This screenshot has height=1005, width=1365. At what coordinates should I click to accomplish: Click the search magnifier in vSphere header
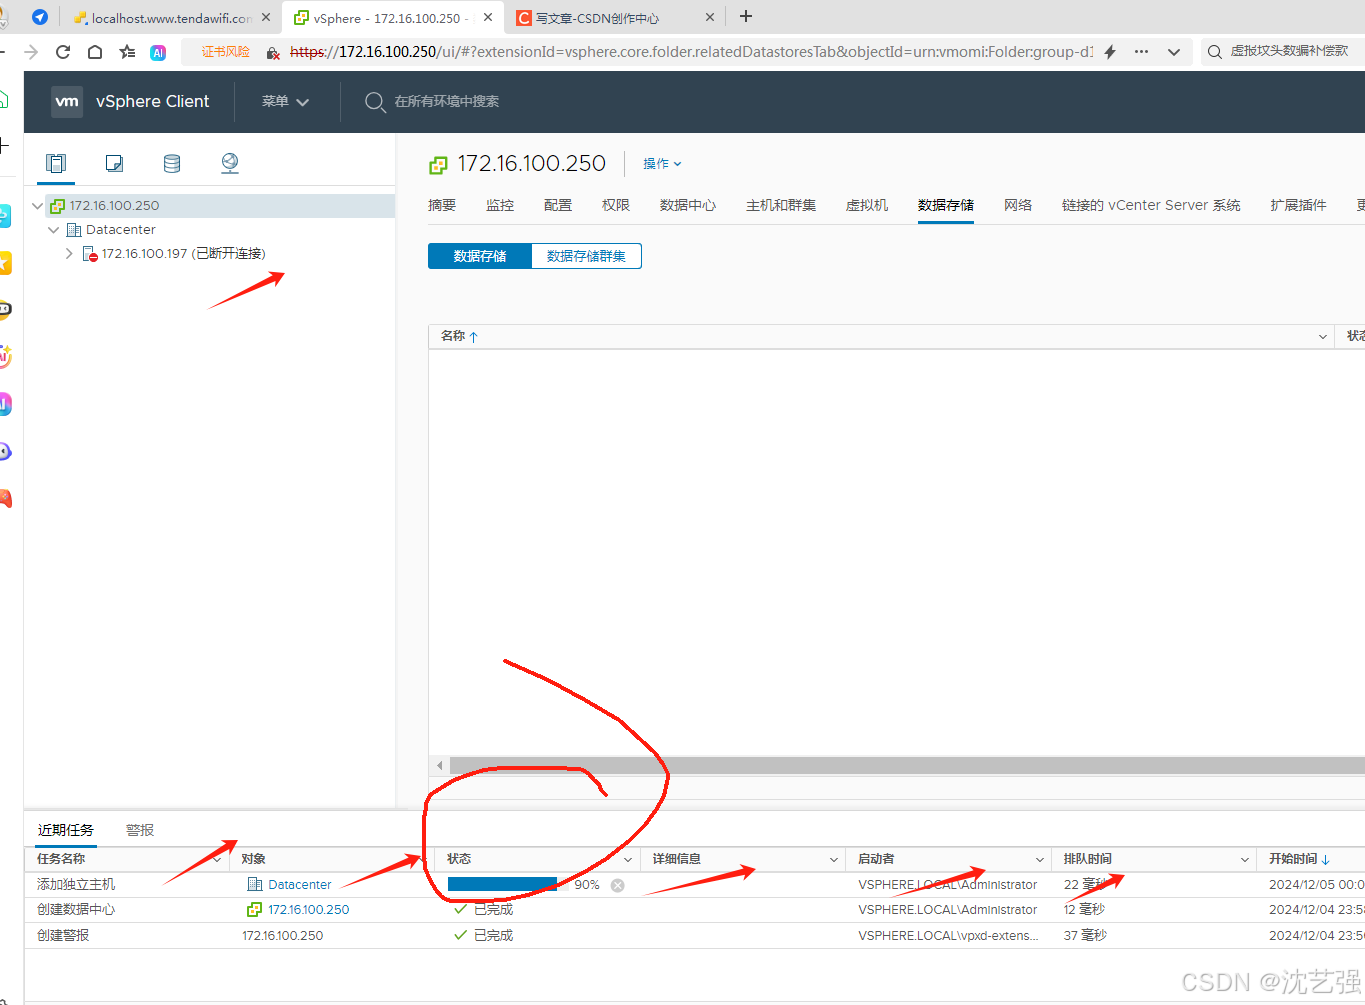[x=375, y=101]
